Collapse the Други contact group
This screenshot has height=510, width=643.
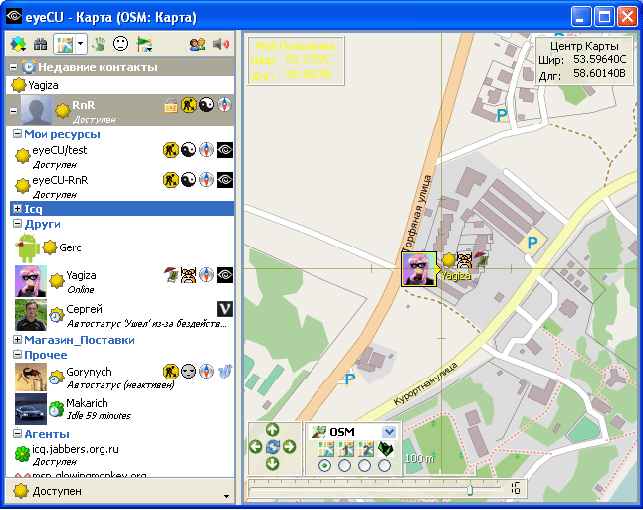17,224
